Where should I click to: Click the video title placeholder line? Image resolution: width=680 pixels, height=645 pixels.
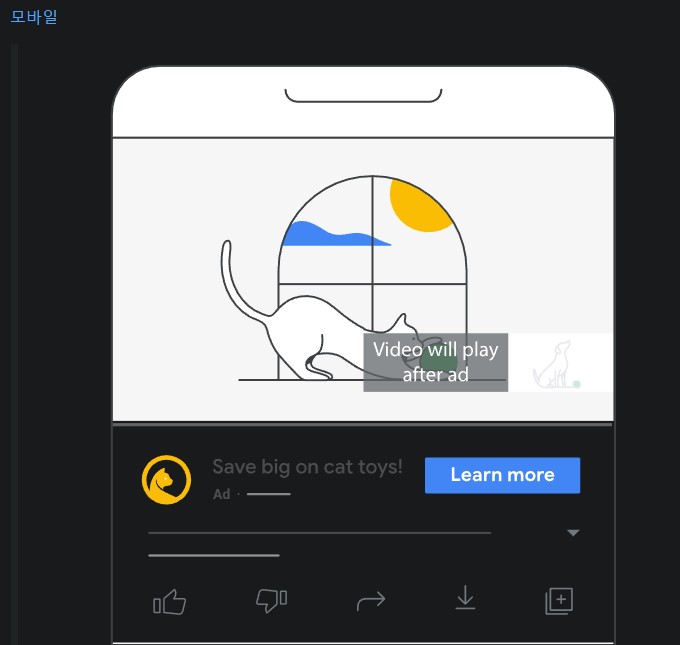pyautogui.click(x=319, y=533)
